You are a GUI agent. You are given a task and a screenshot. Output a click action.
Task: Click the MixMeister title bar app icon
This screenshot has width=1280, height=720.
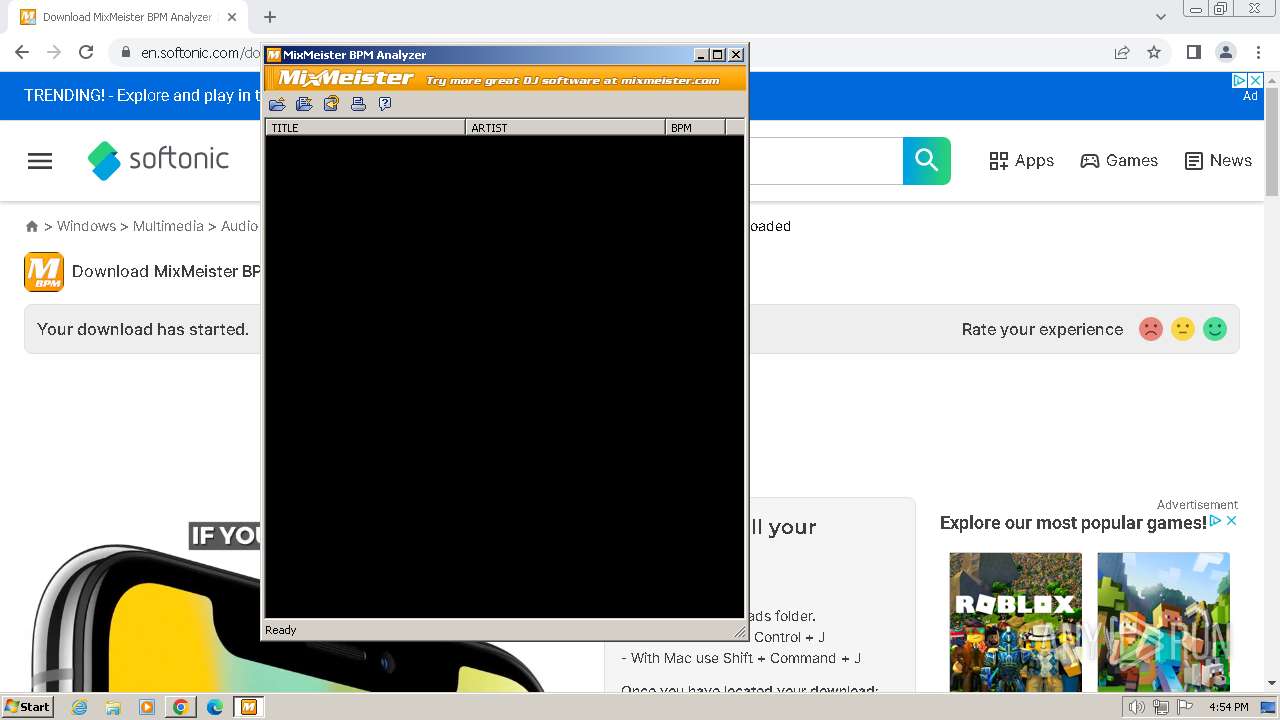pos(273,55)
